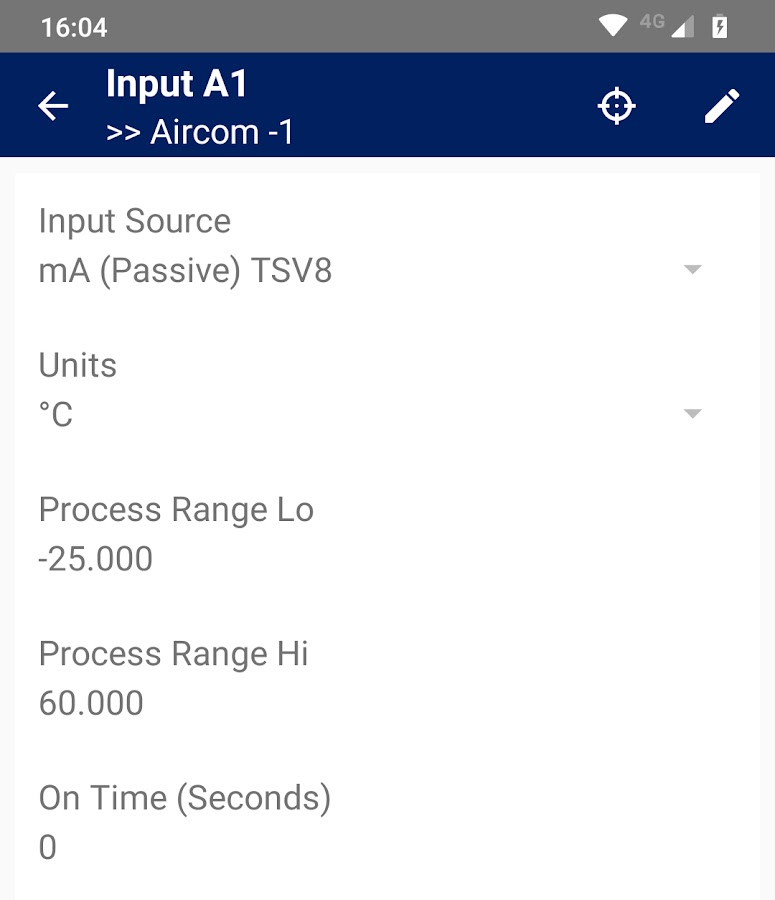Screen dimensions: 775x900
Task: Tap the On Time (Seconds) label
Action: (185, 798)
